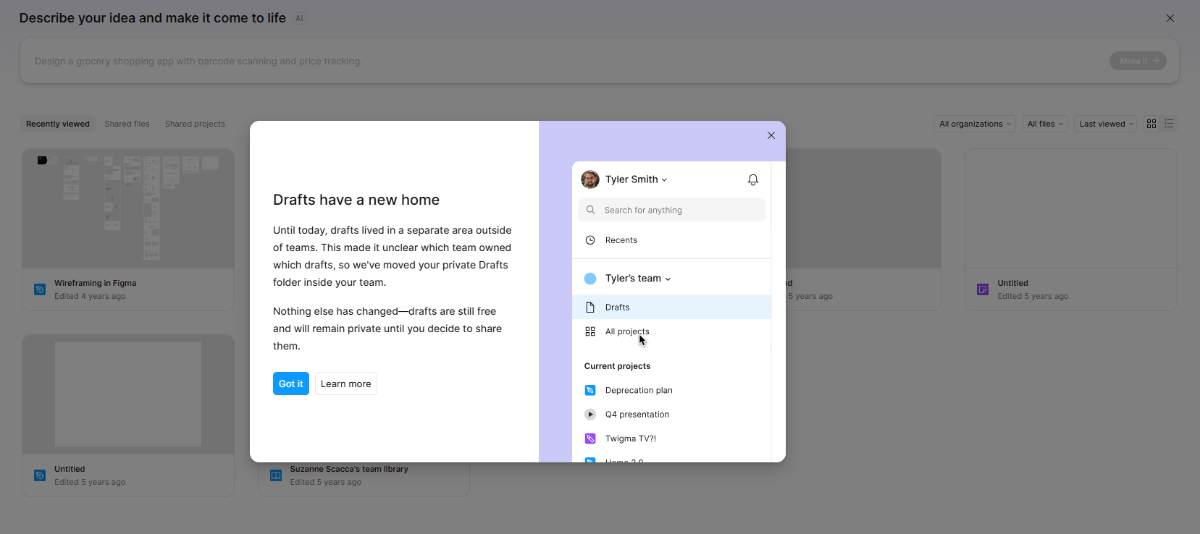Expand the Tyler's team dropdown

pyautogui.click(x=638, y=279)
